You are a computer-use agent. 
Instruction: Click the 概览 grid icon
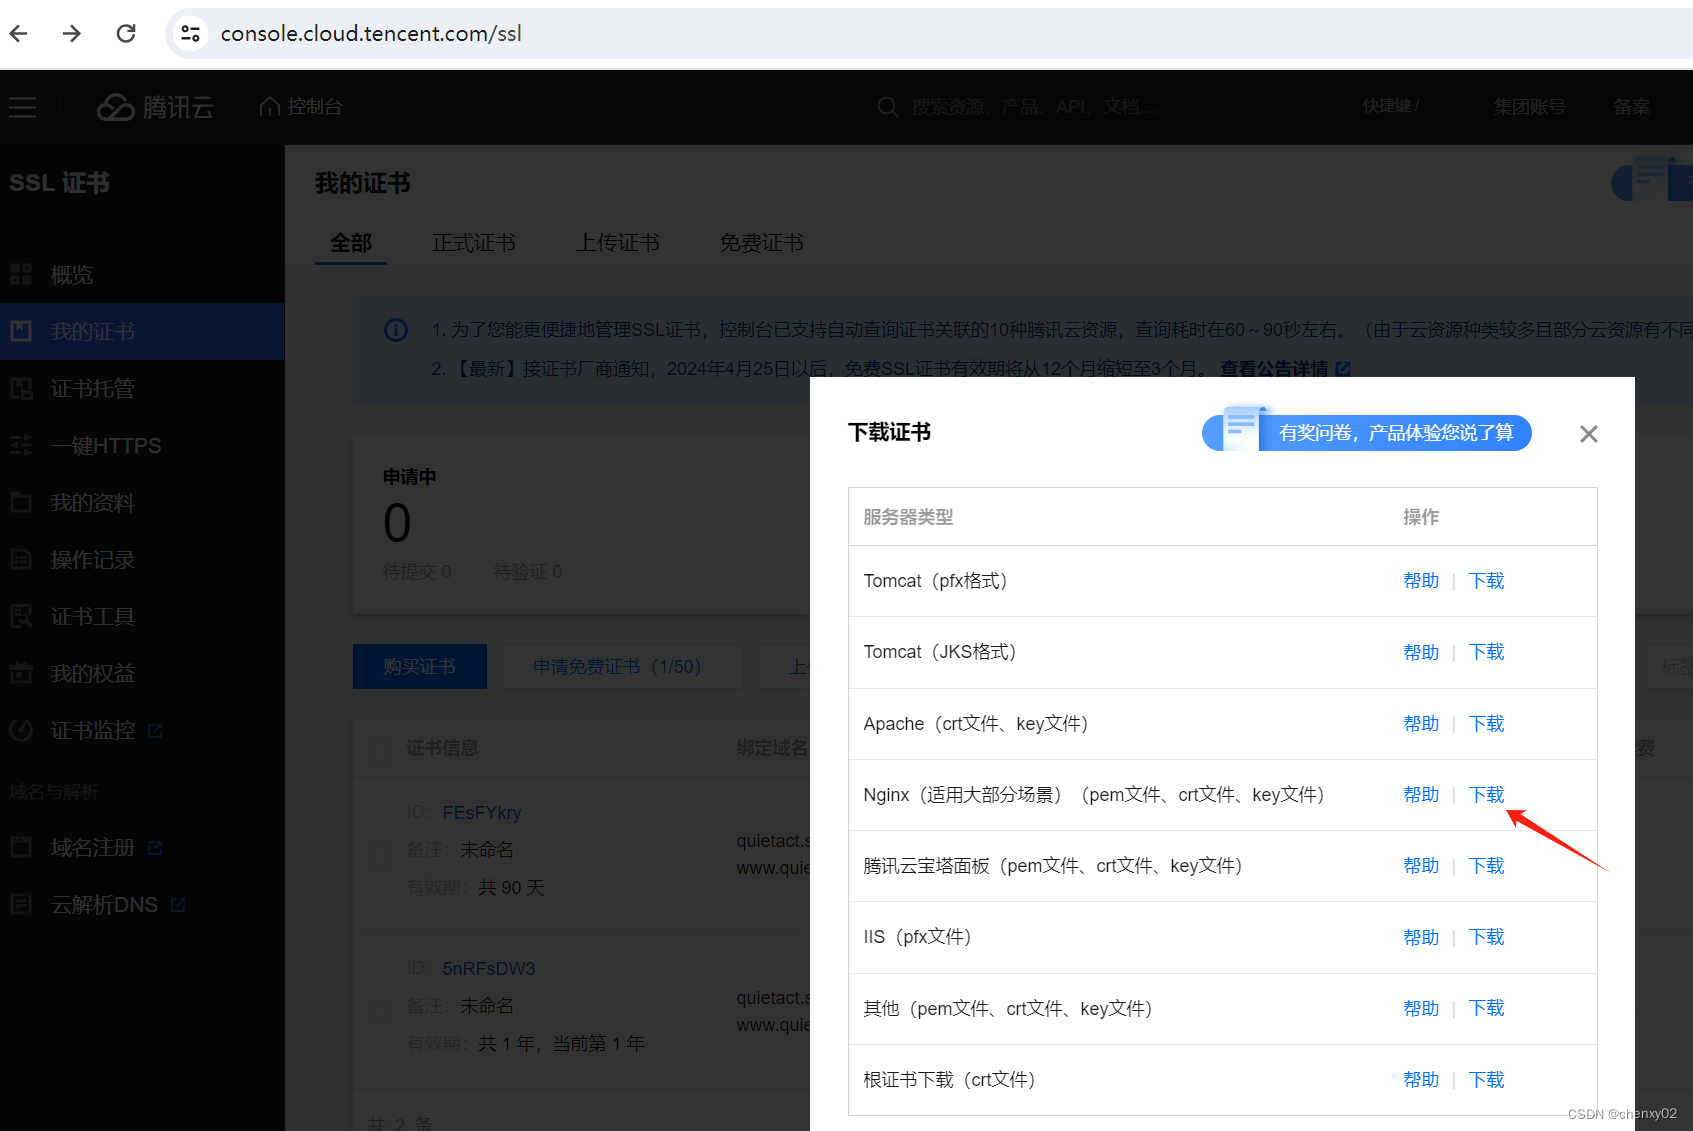[x=21, y=274]
